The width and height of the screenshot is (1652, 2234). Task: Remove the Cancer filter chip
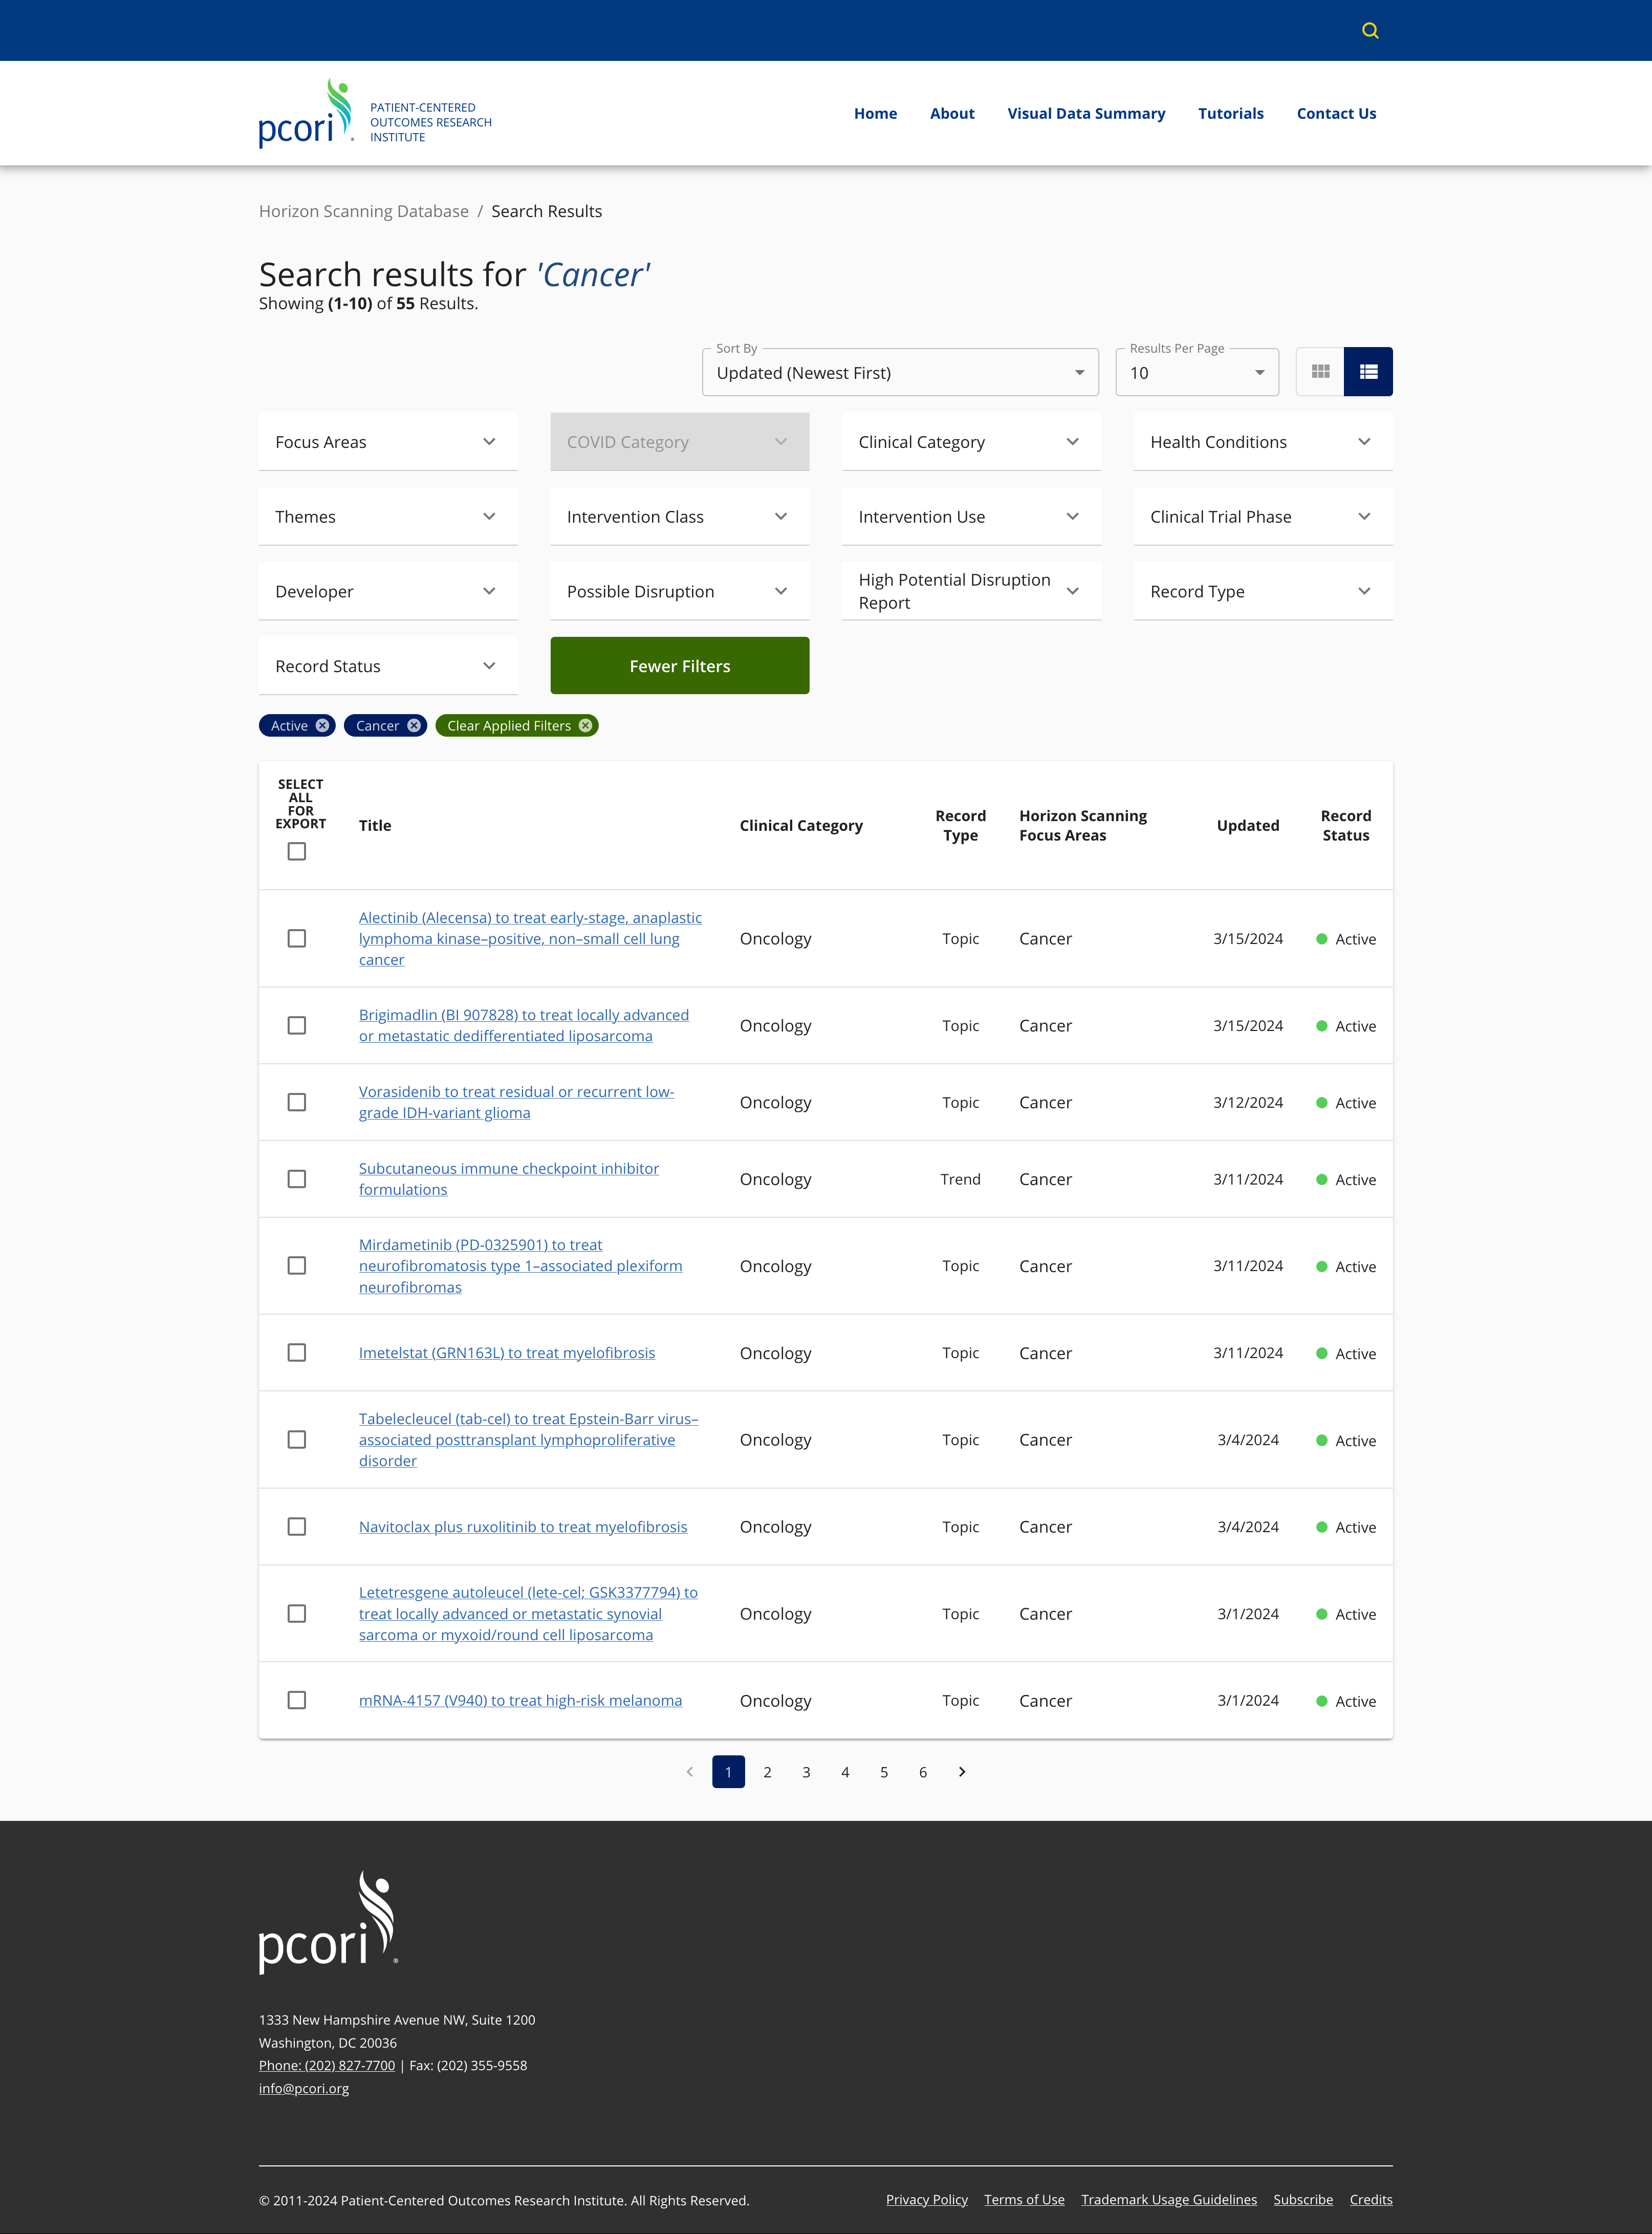point(414,726)
